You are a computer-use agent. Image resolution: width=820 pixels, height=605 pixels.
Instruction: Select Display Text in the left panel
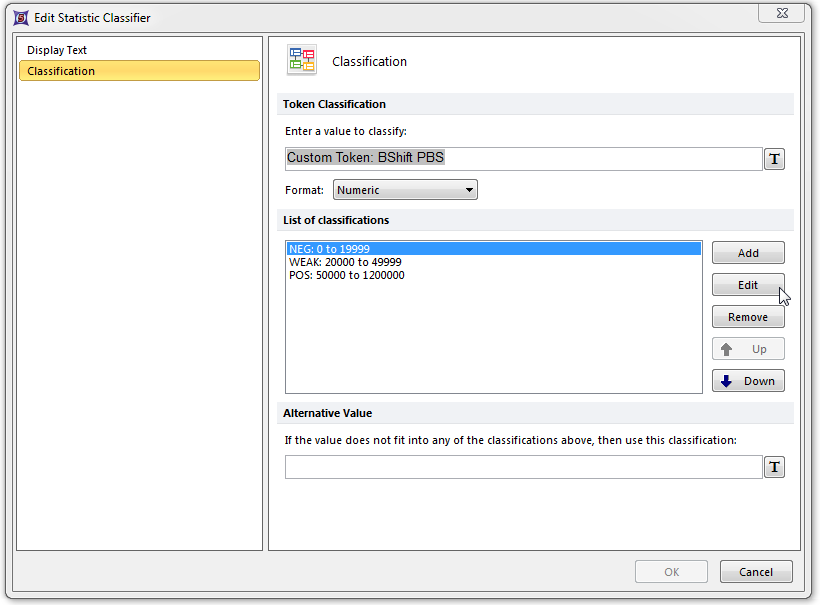coord(57,50)
